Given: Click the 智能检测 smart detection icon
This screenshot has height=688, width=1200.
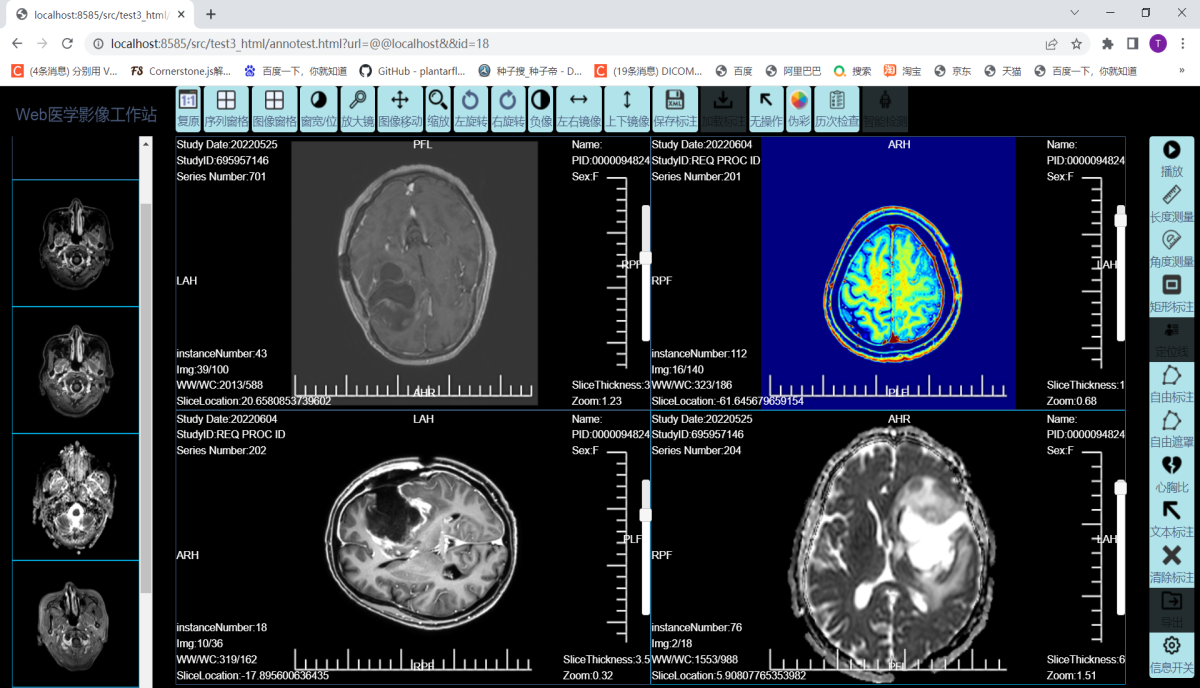Looking at the screenshot, I should pos(885,109).
